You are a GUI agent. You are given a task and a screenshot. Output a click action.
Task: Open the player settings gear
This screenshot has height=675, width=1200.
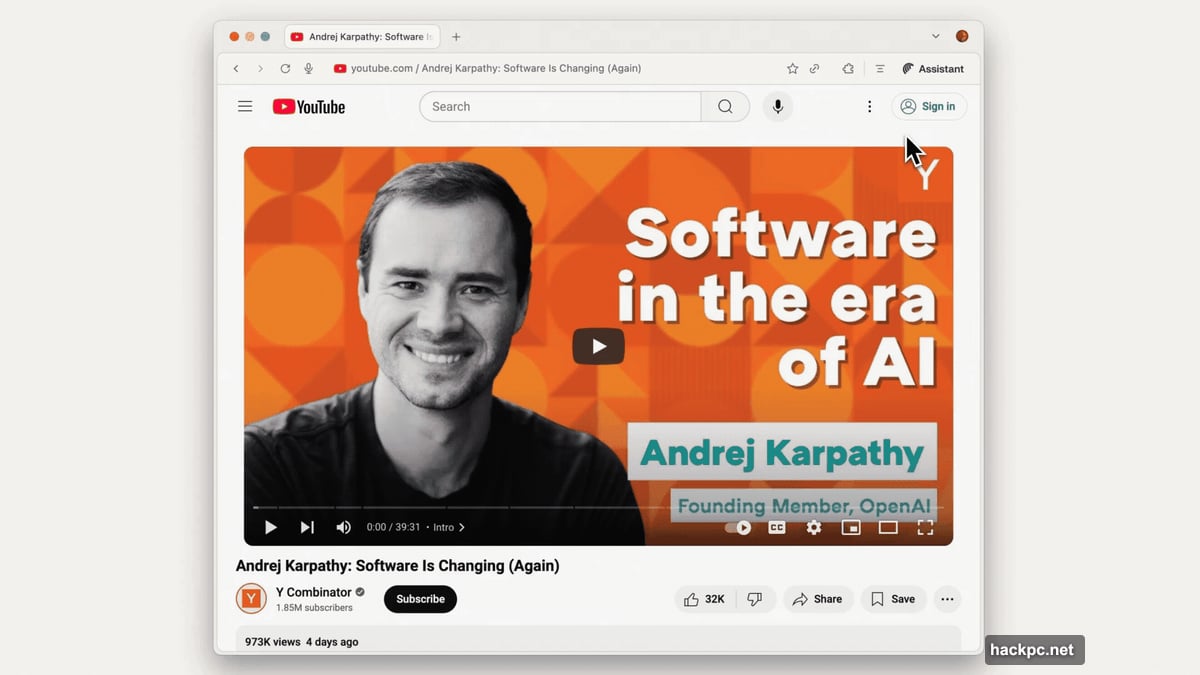pyautogui.click(x=813, y=527)
